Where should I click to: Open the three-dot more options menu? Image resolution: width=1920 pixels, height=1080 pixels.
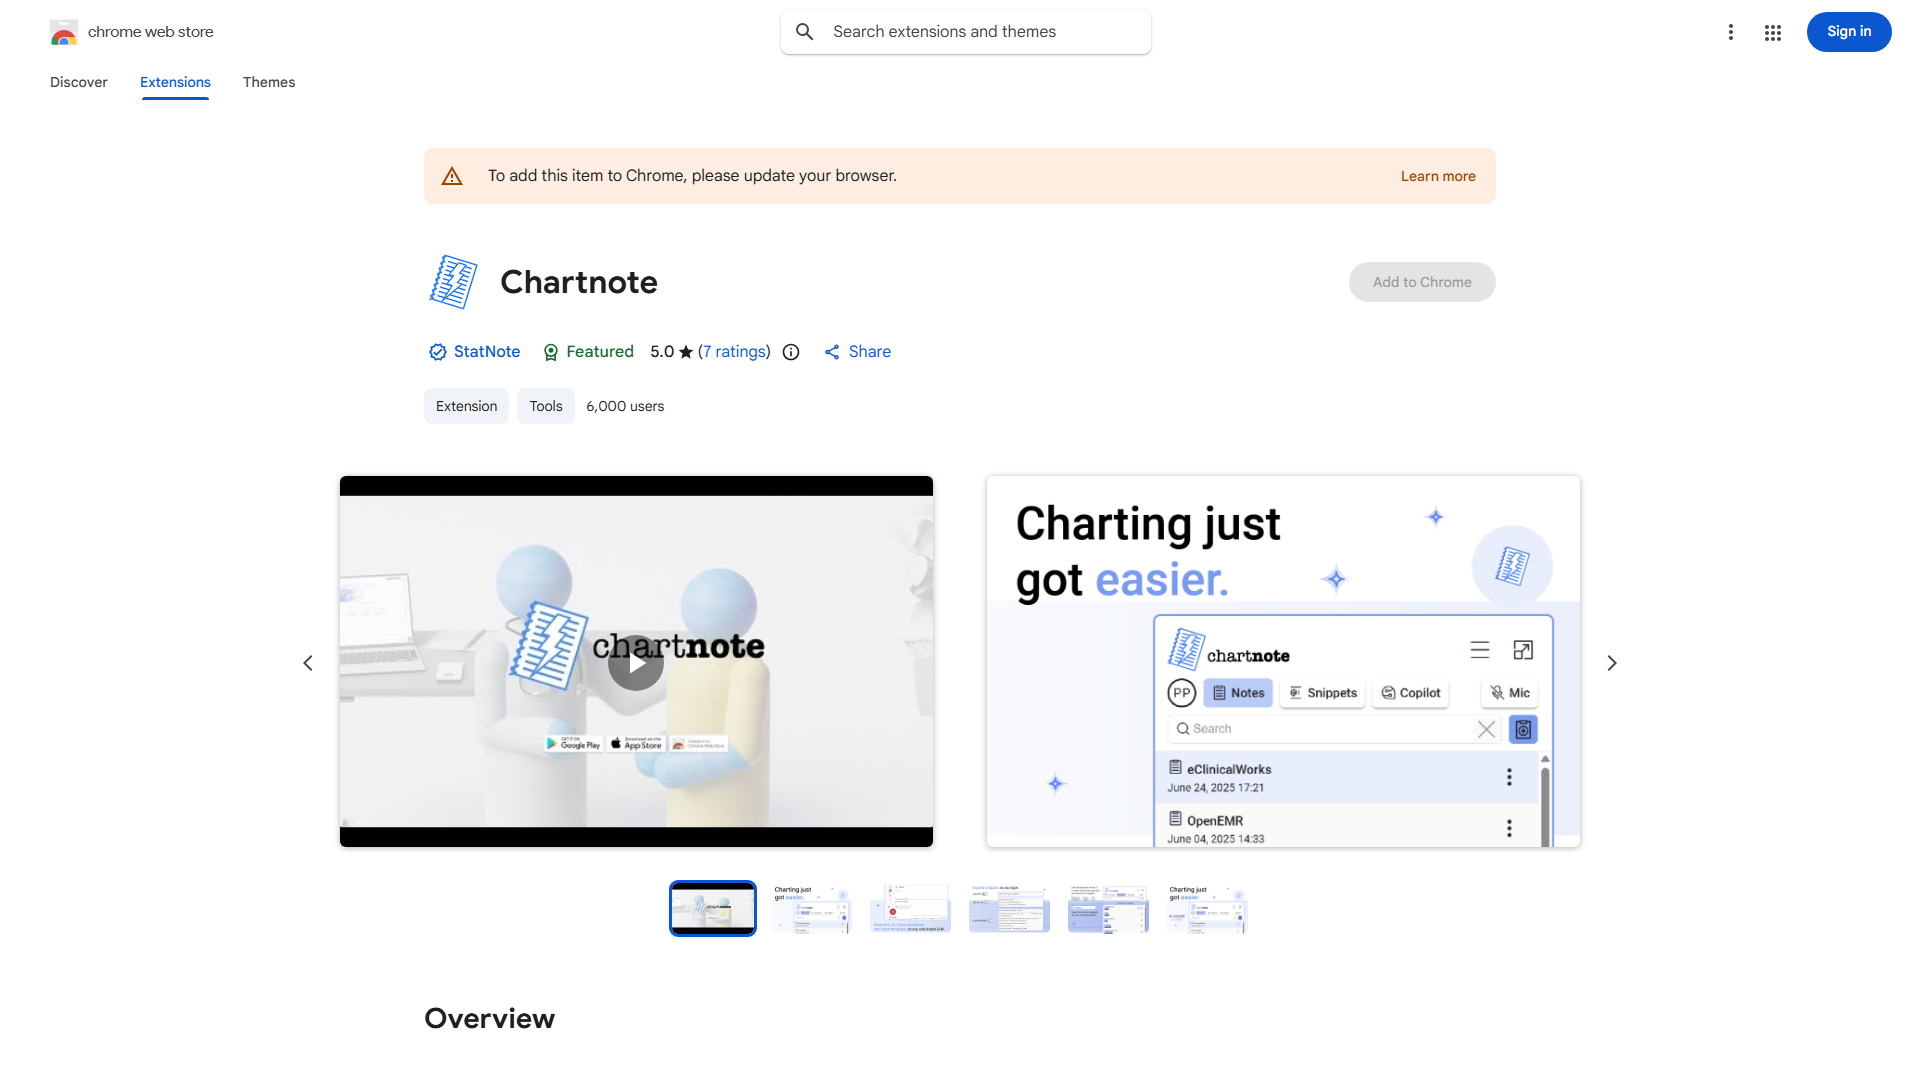pyautogui.click(x=1730, y=32)
